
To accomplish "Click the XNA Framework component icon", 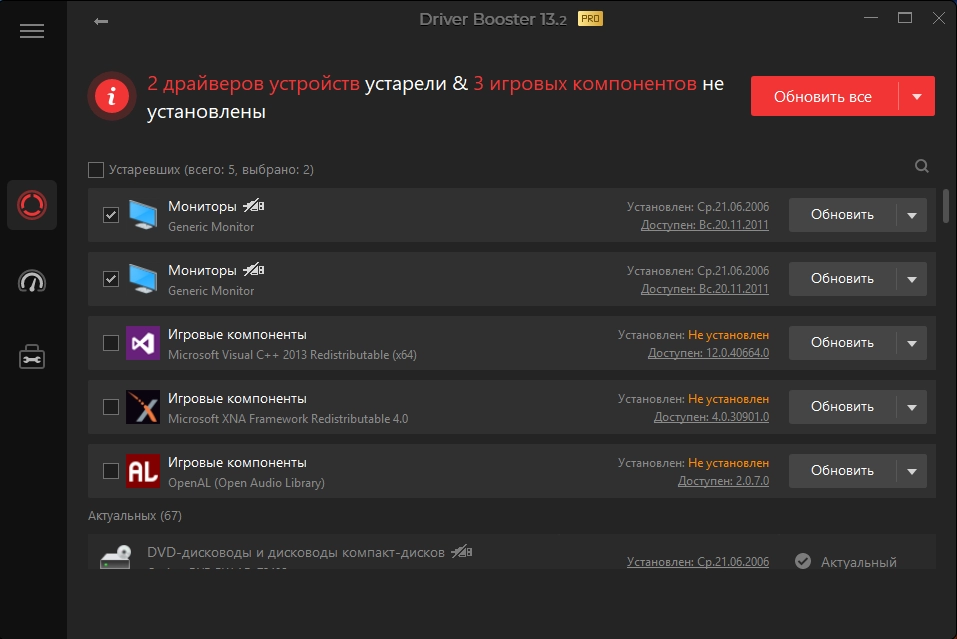I will pyautogui.click(x=143, y=407).
